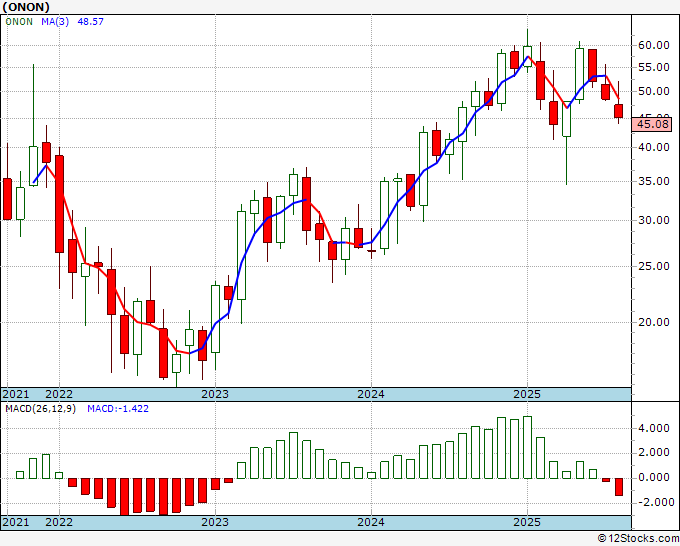Screen dimensions: 680x546
Task: Click the latest red candlestick near 45
Action: click(x=618, y=111)
